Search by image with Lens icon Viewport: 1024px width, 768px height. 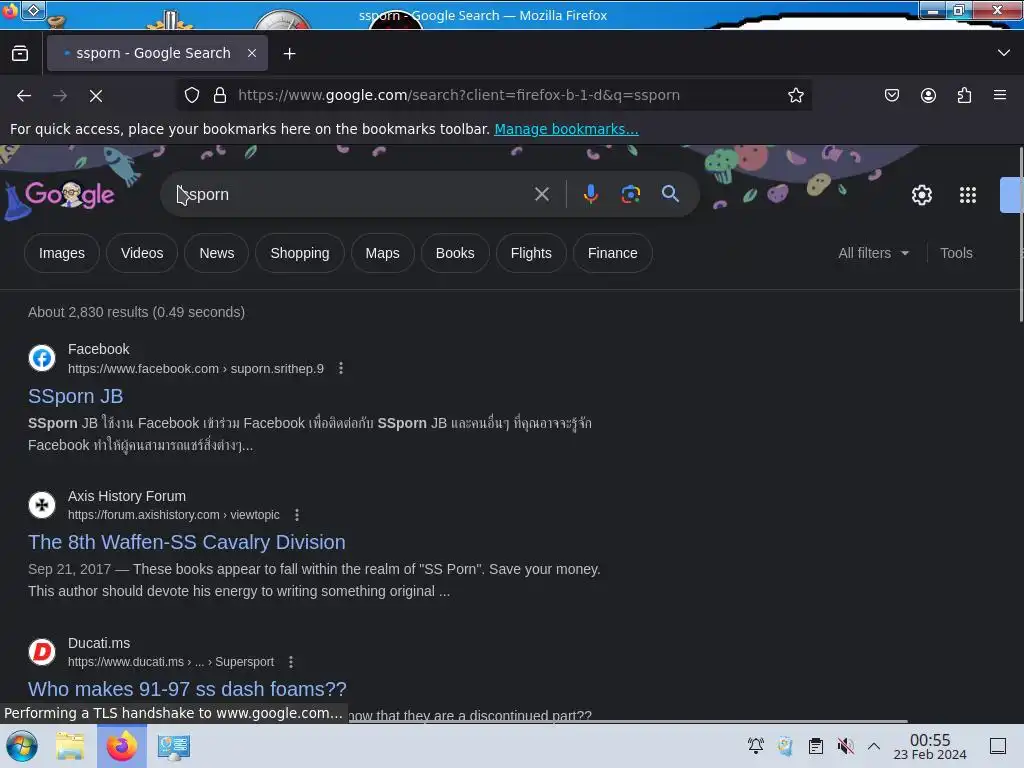630,194
